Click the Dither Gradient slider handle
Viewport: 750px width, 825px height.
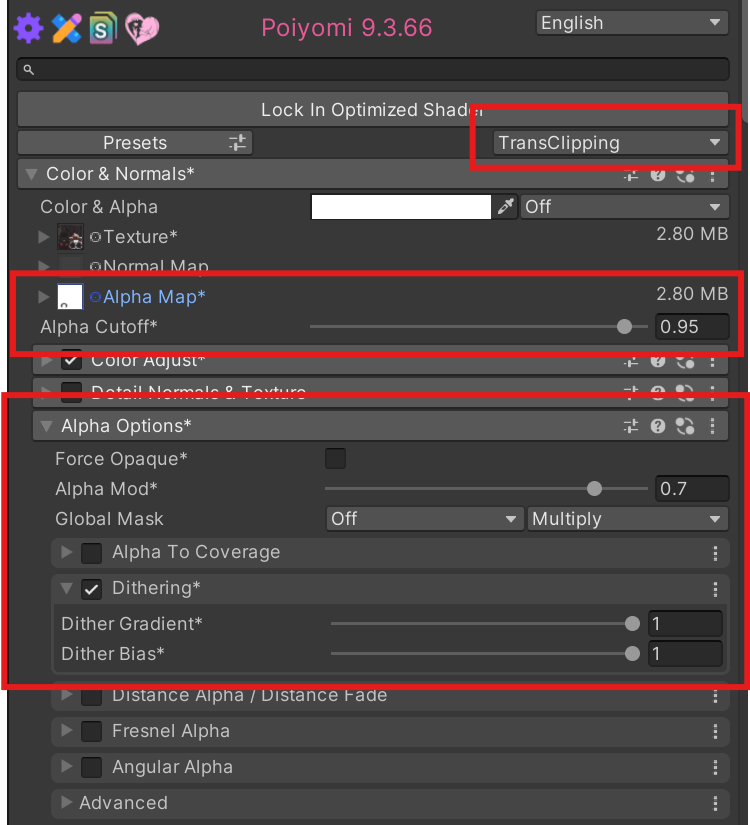632,624
